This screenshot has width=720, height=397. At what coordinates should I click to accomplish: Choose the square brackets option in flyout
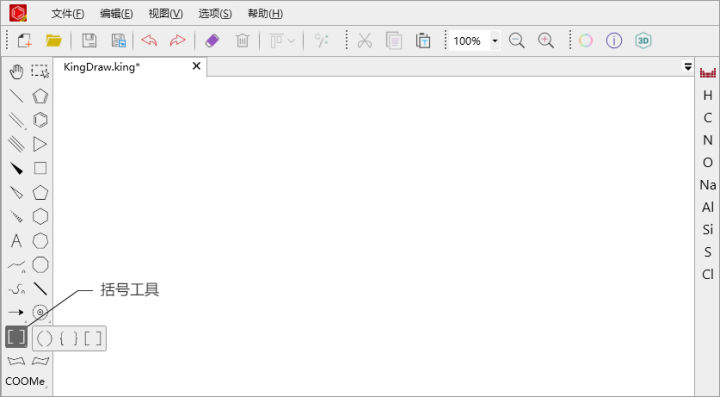pyautogui.click(x=93, y=339)
